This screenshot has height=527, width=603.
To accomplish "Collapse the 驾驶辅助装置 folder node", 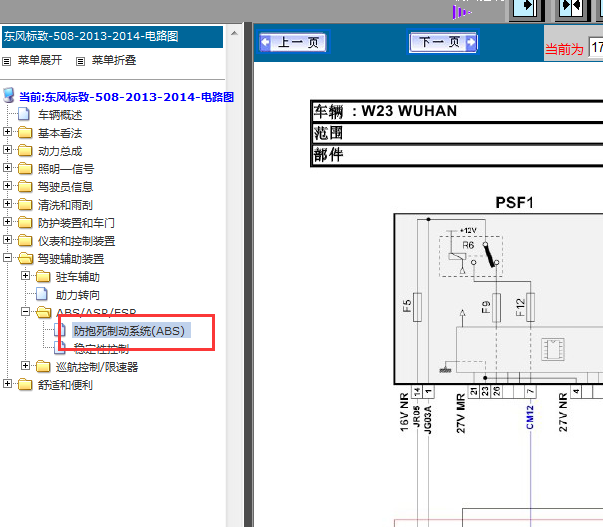I will pos(7,257).
